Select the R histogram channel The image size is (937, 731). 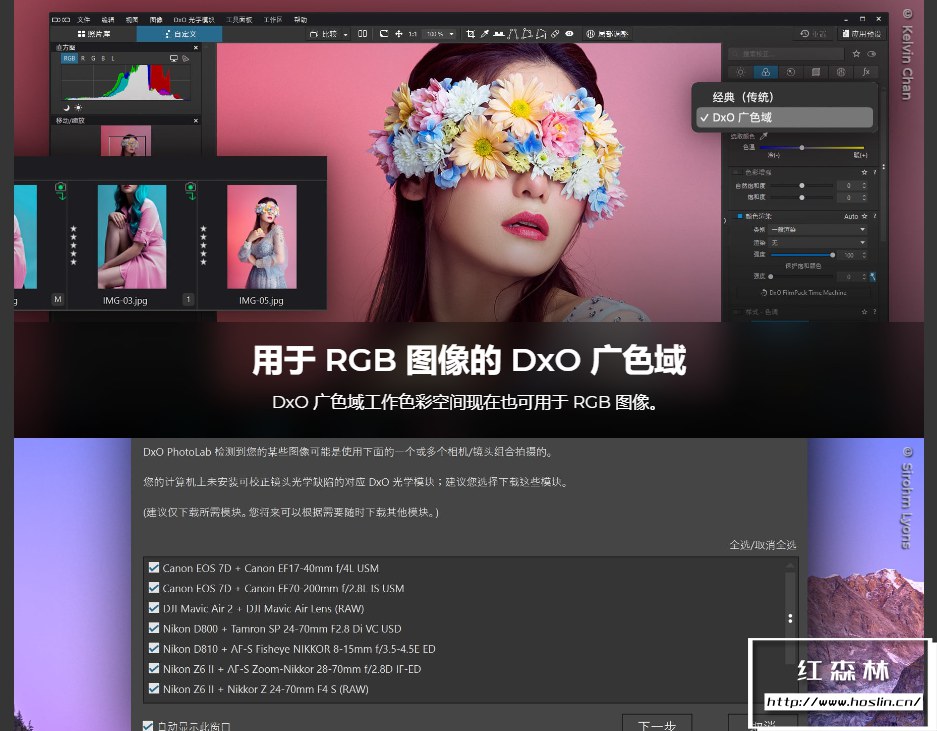83,59
